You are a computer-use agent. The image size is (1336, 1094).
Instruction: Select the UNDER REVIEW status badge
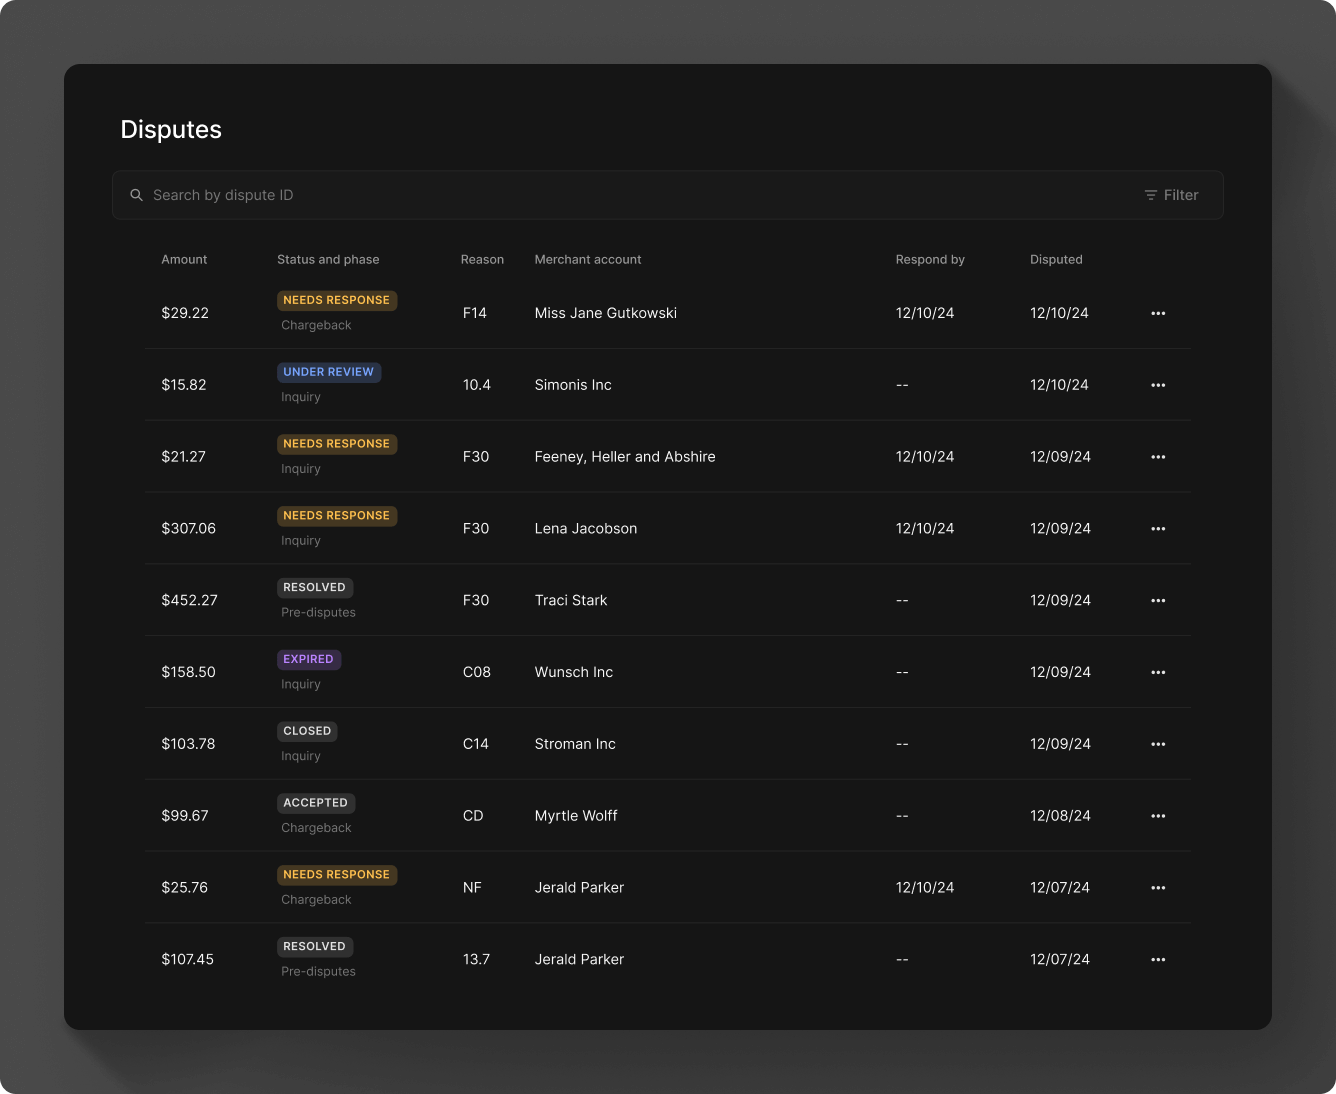click(329, 372)
